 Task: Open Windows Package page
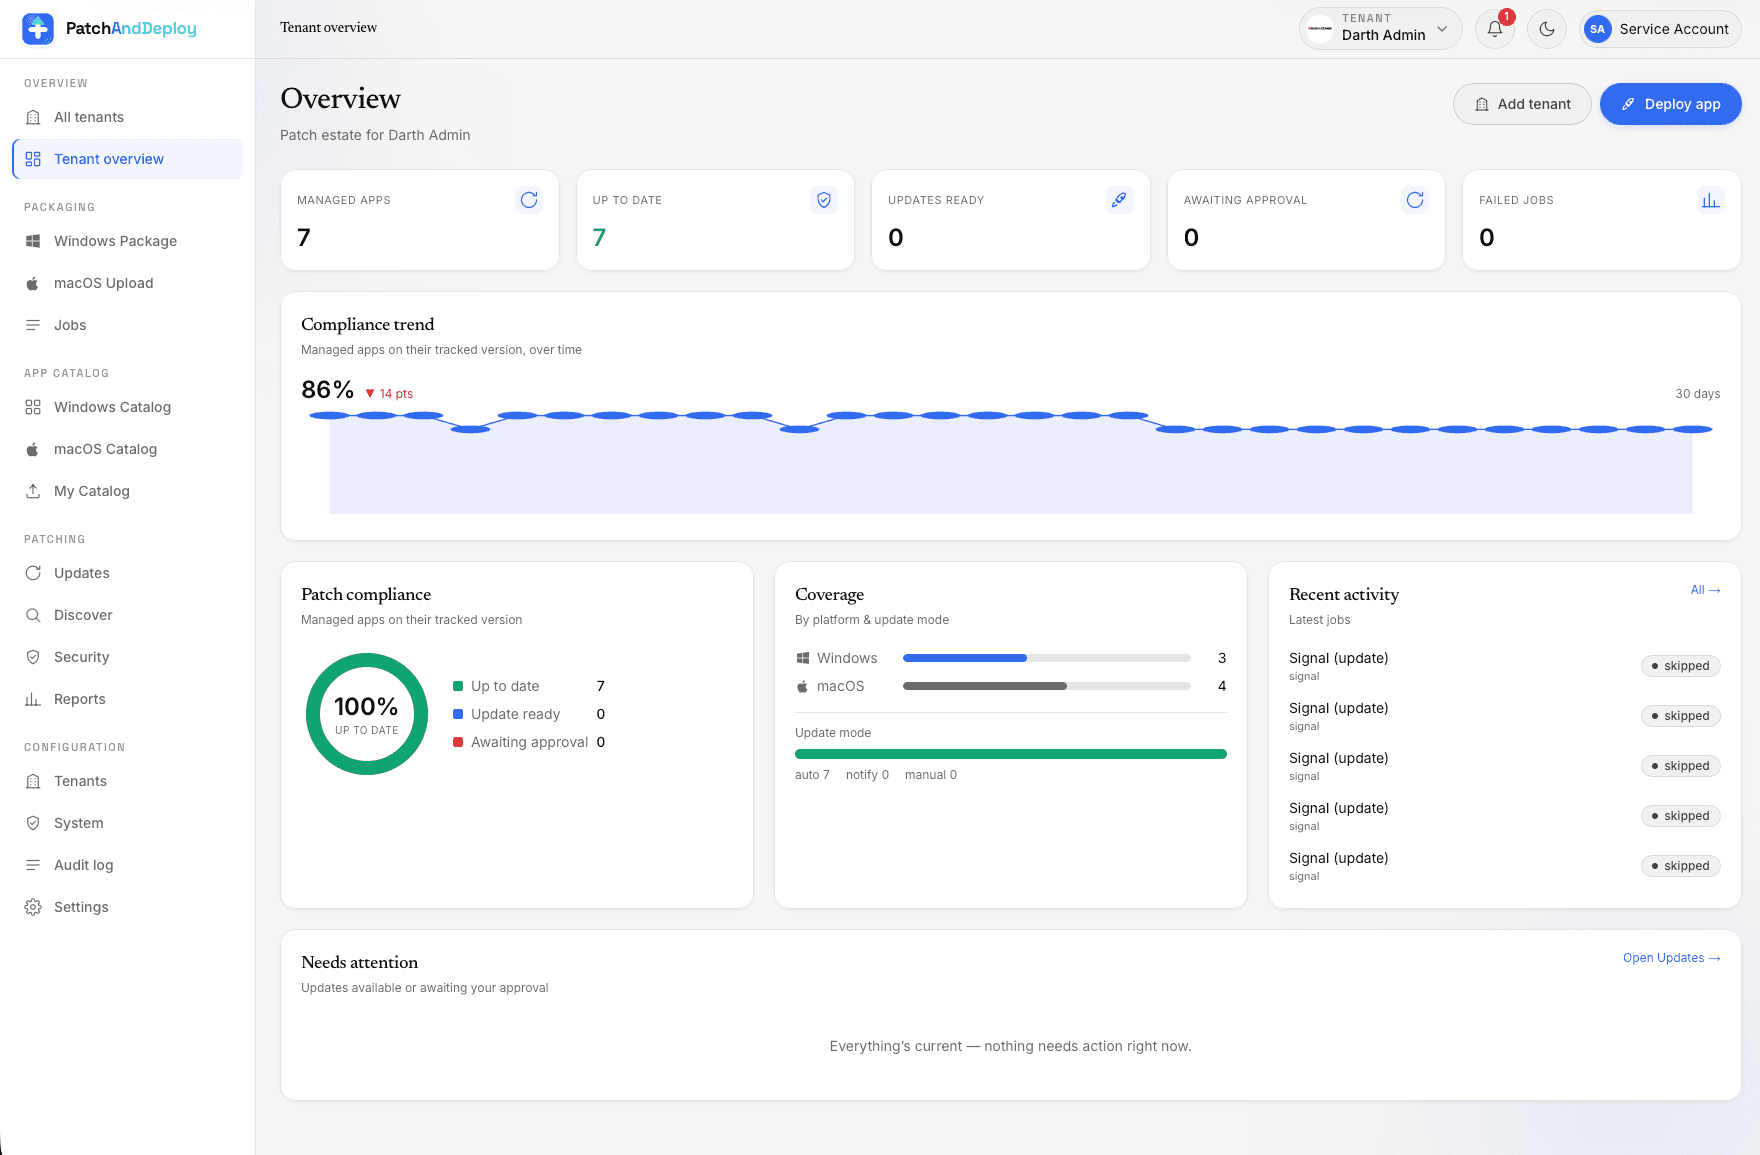point(128,241)
